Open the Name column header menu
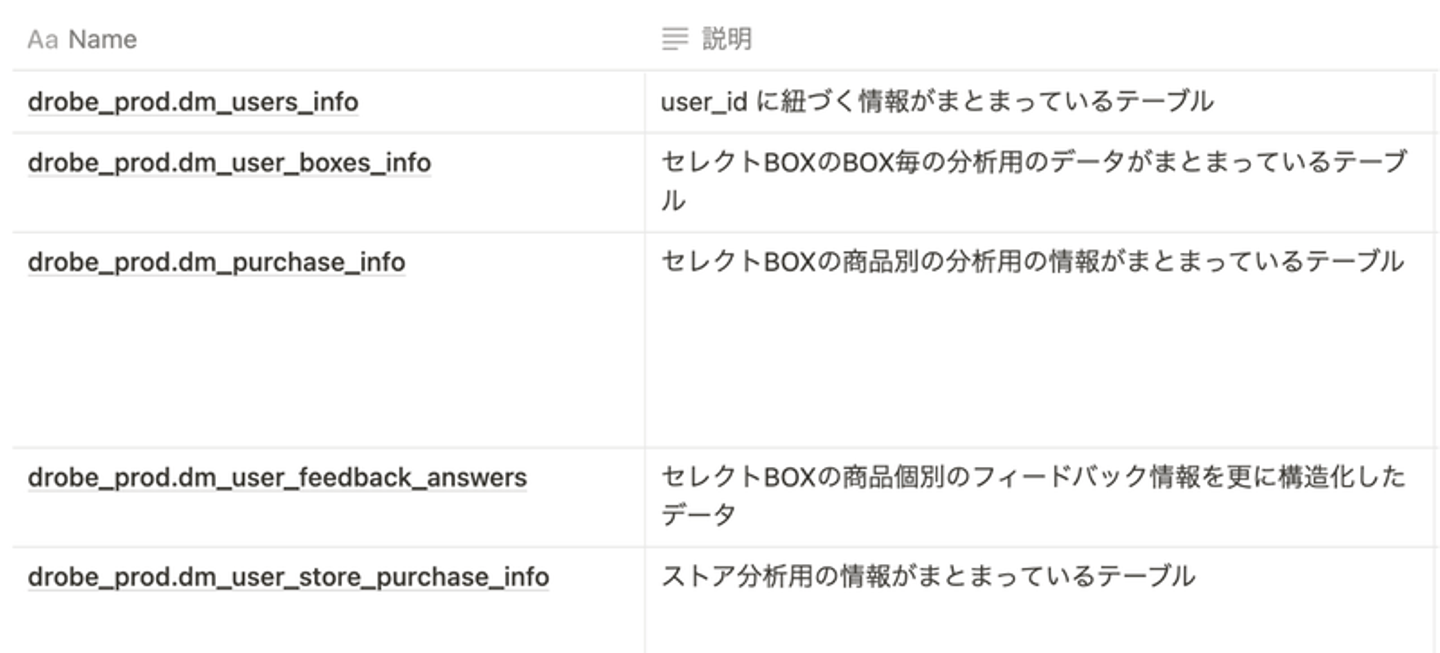 tap(102, 40)
